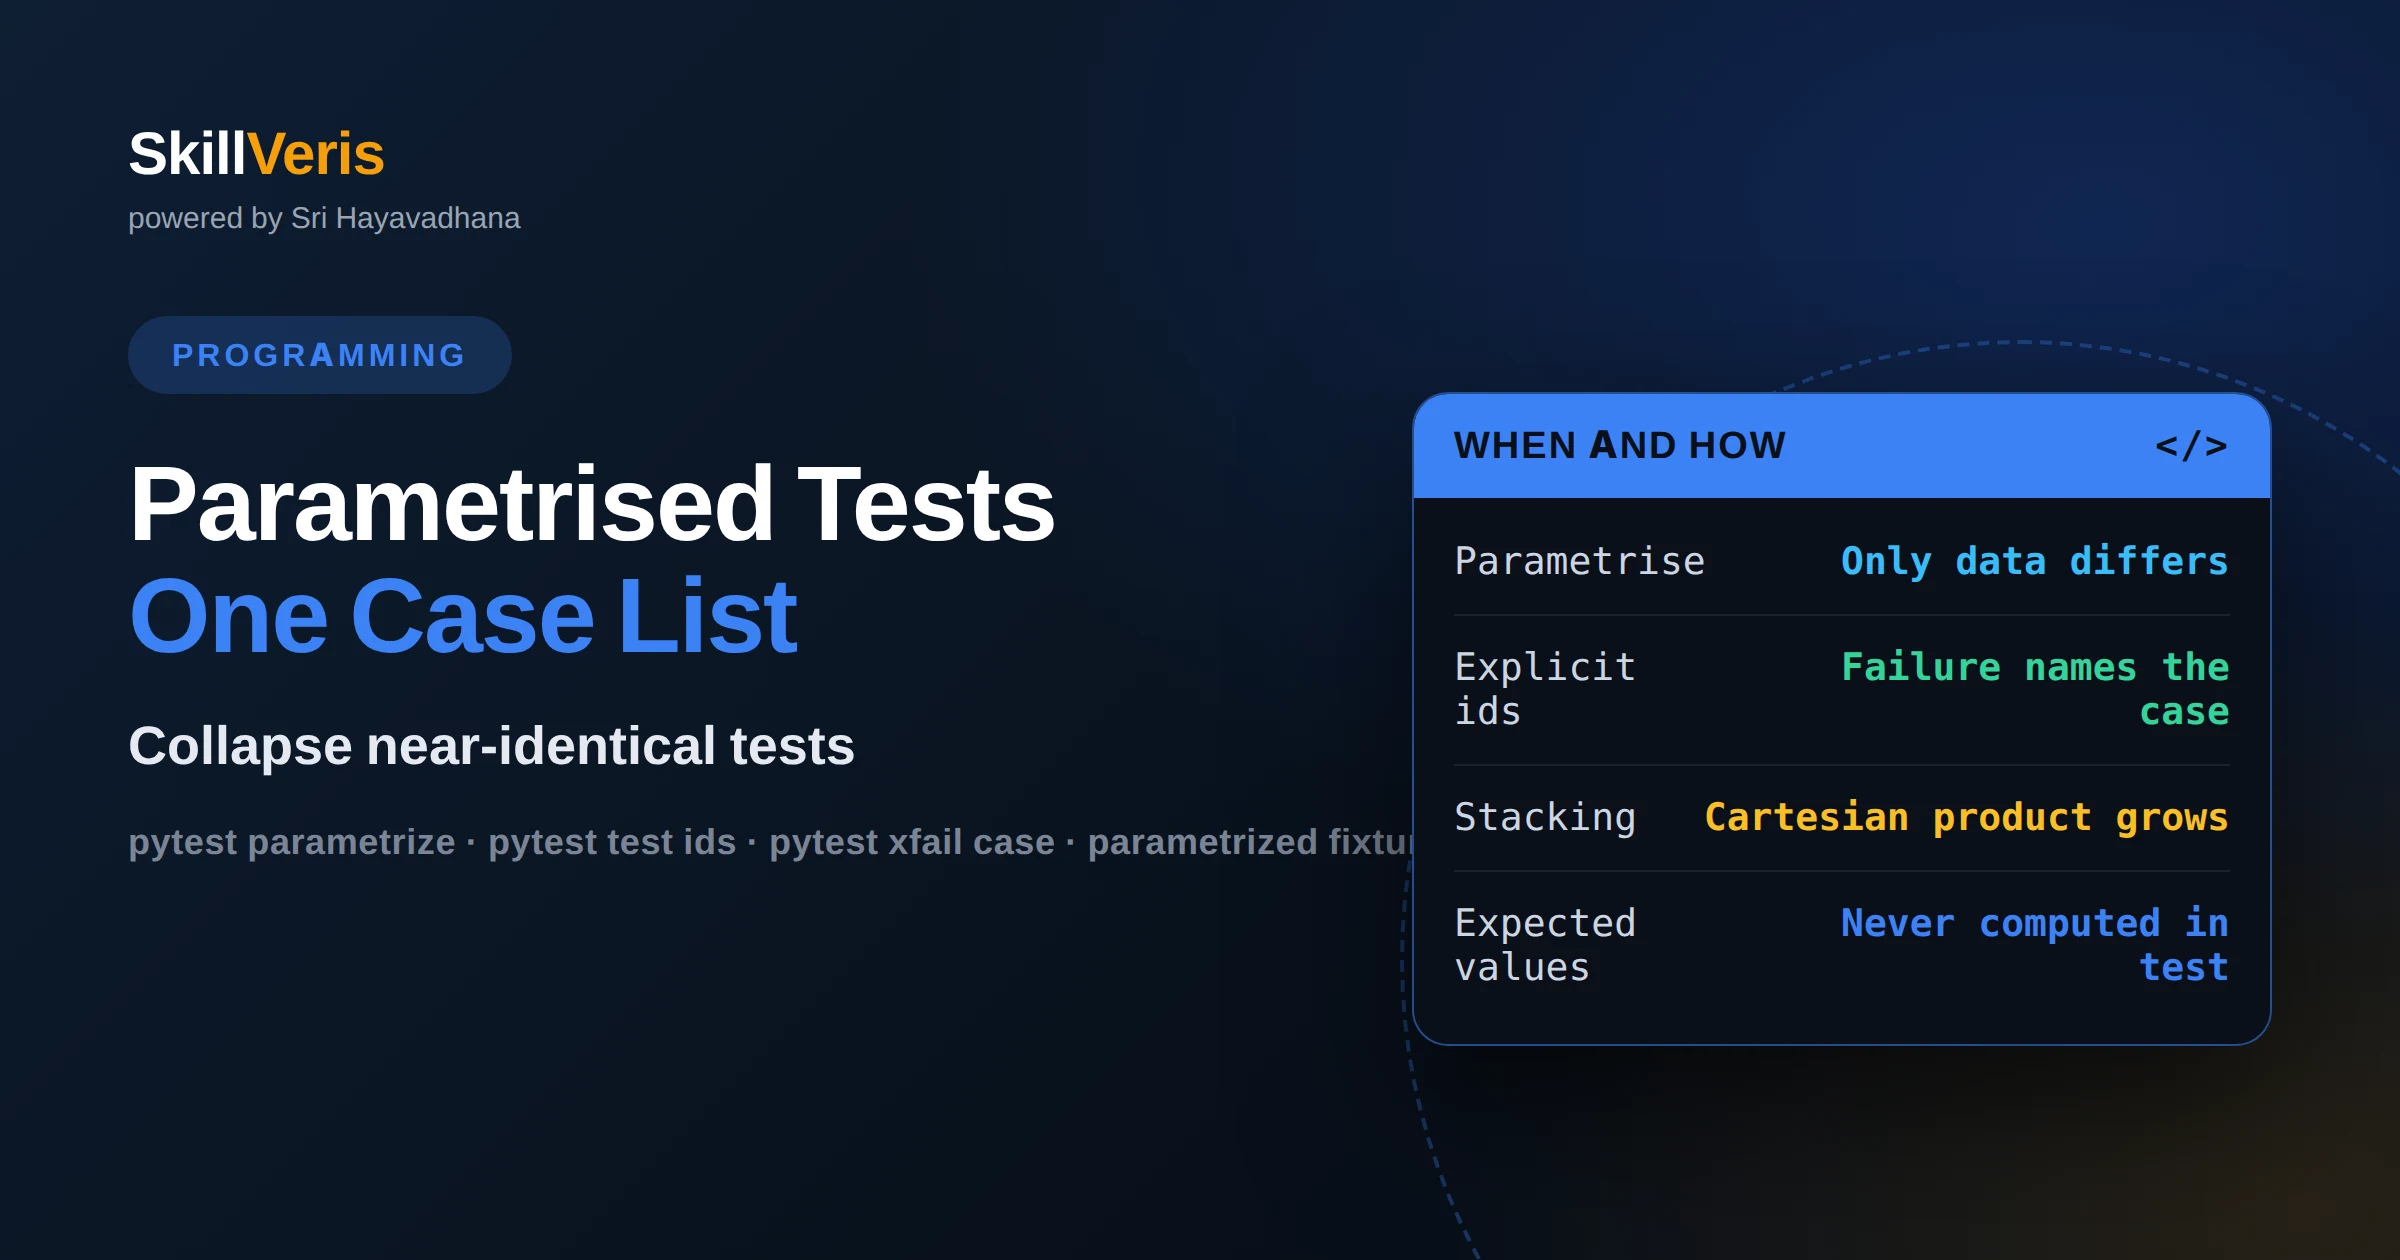The image size is (2400, 1260).
Task: Click Cartesian product grows text
Action: [x=1966, y=817]
